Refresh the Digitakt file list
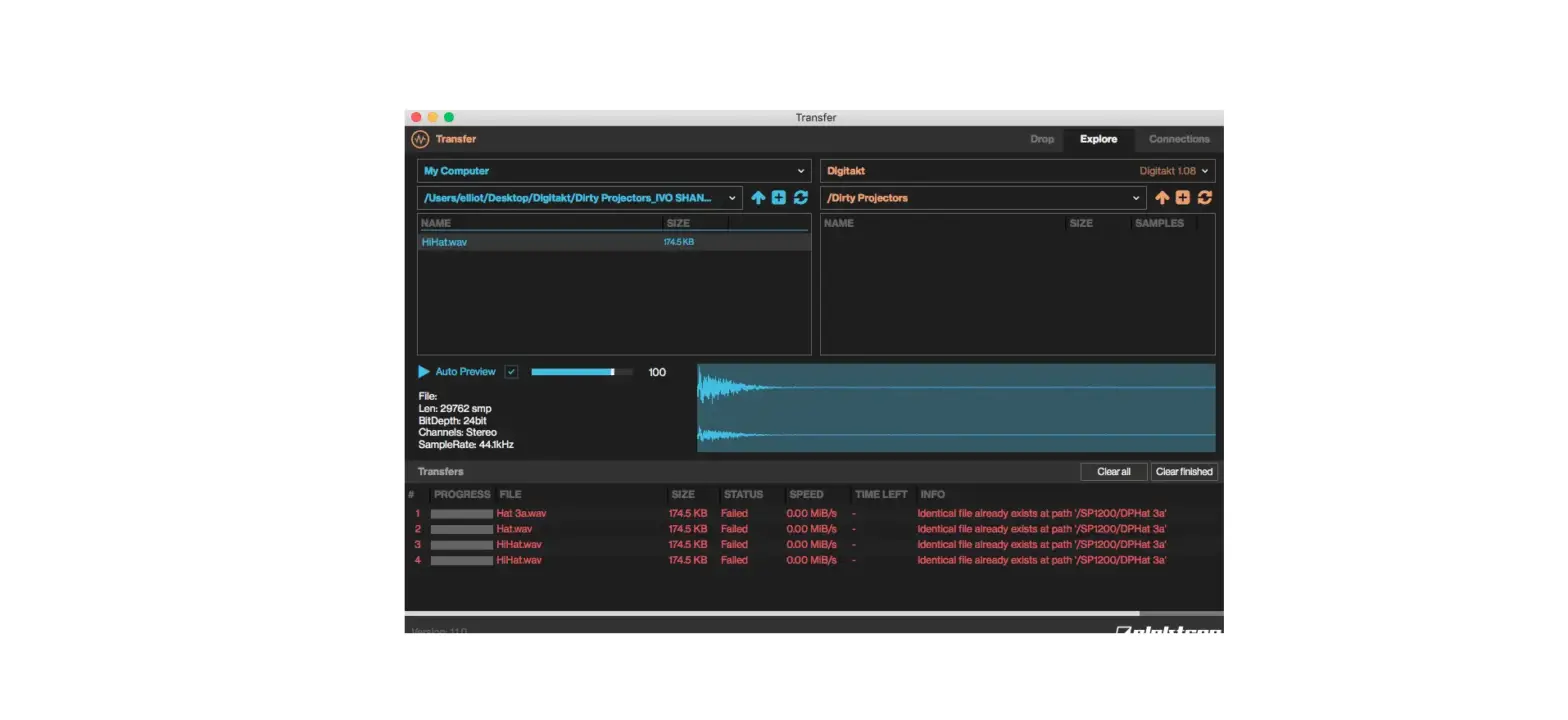The width and height of the screenshot is (1568, 720). [x=1205, y=198]
